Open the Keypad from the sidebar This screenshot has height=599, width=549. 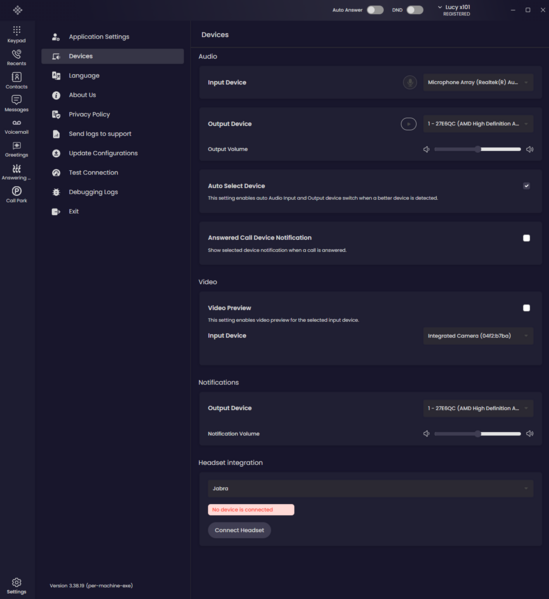click(16, 34)
